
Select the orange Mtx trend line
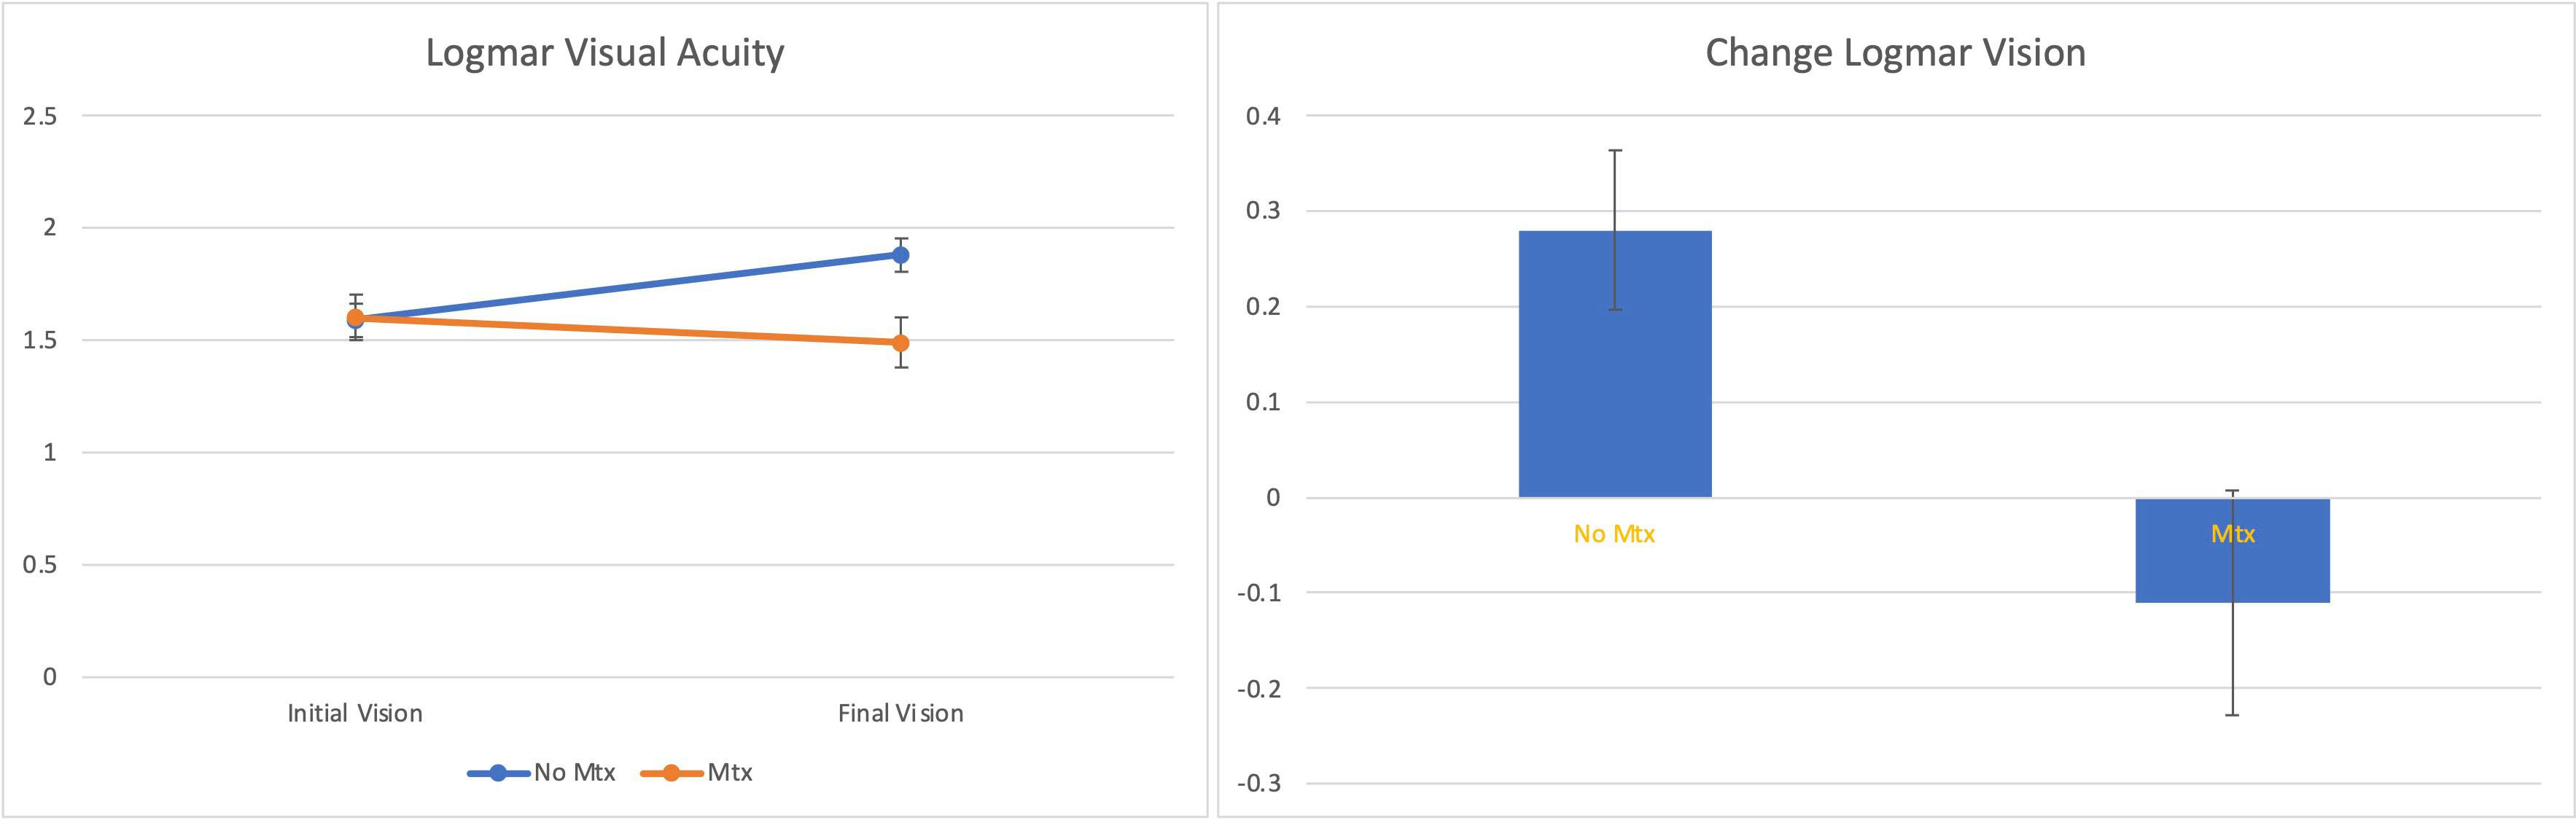(630, 331)
